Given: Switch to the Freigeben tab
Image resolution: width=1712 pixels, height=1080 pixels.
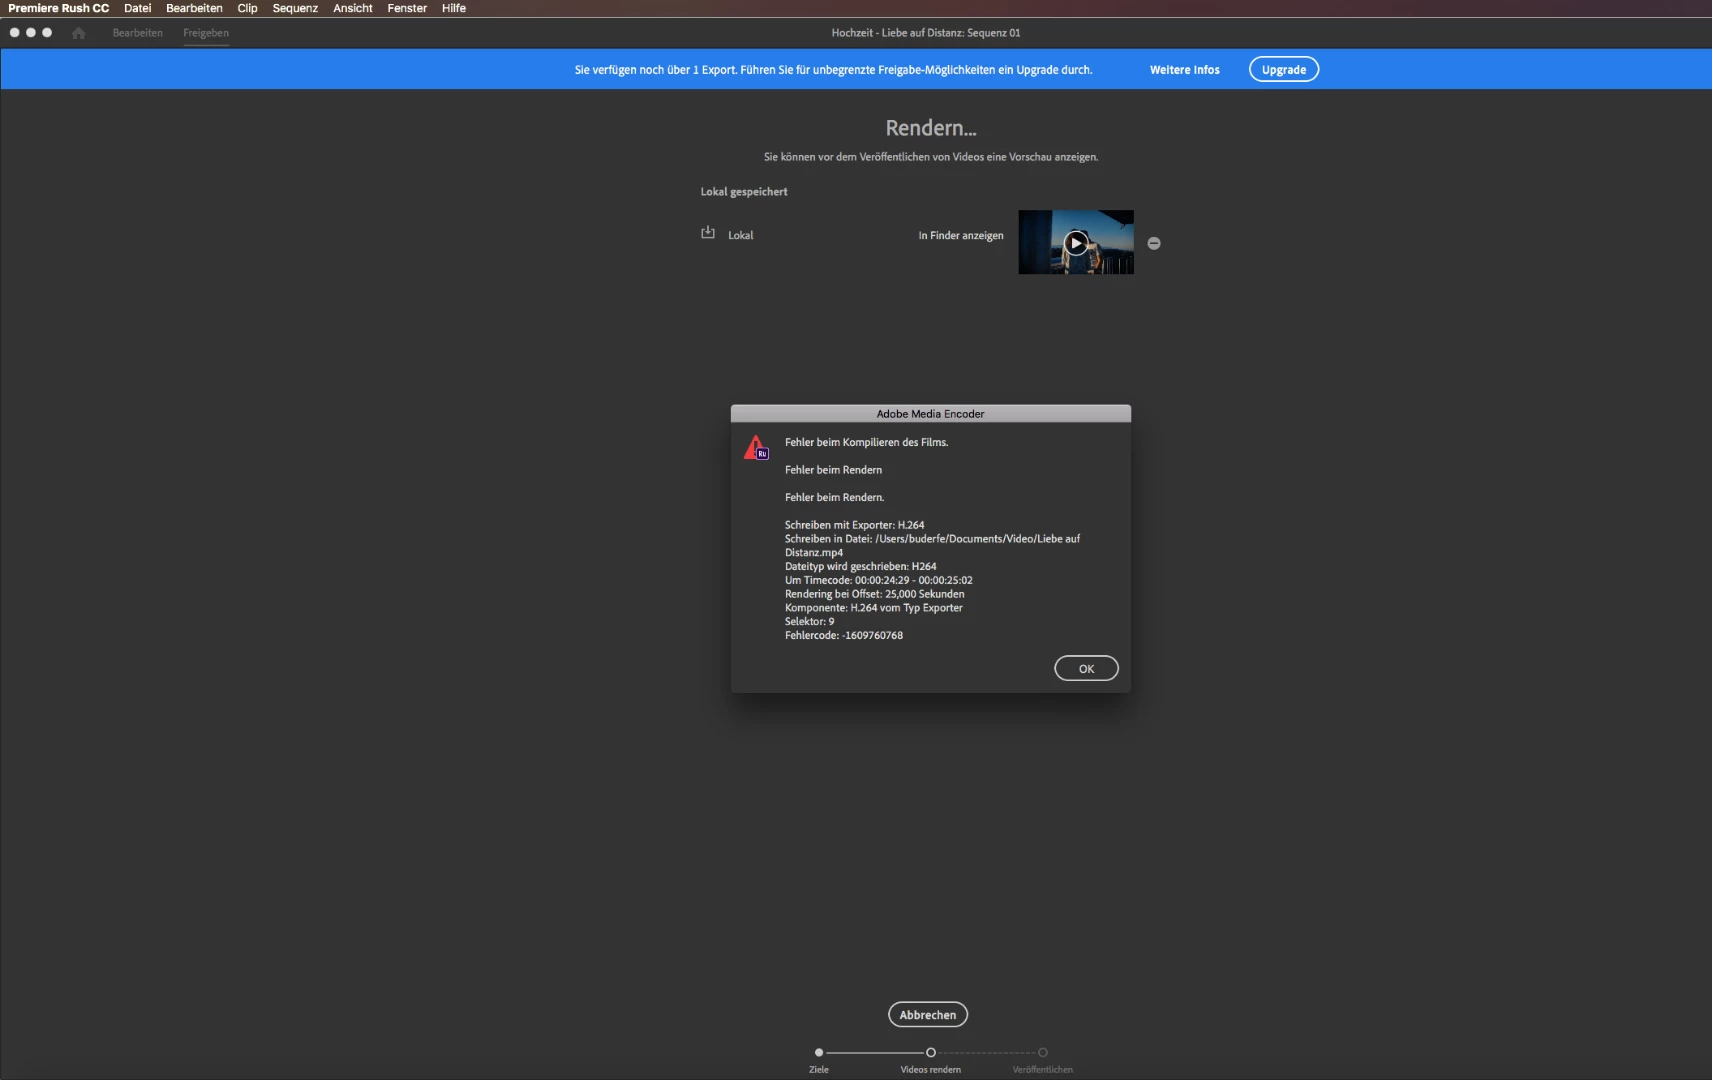Looking at the screenshot, I should pos(206,33).
